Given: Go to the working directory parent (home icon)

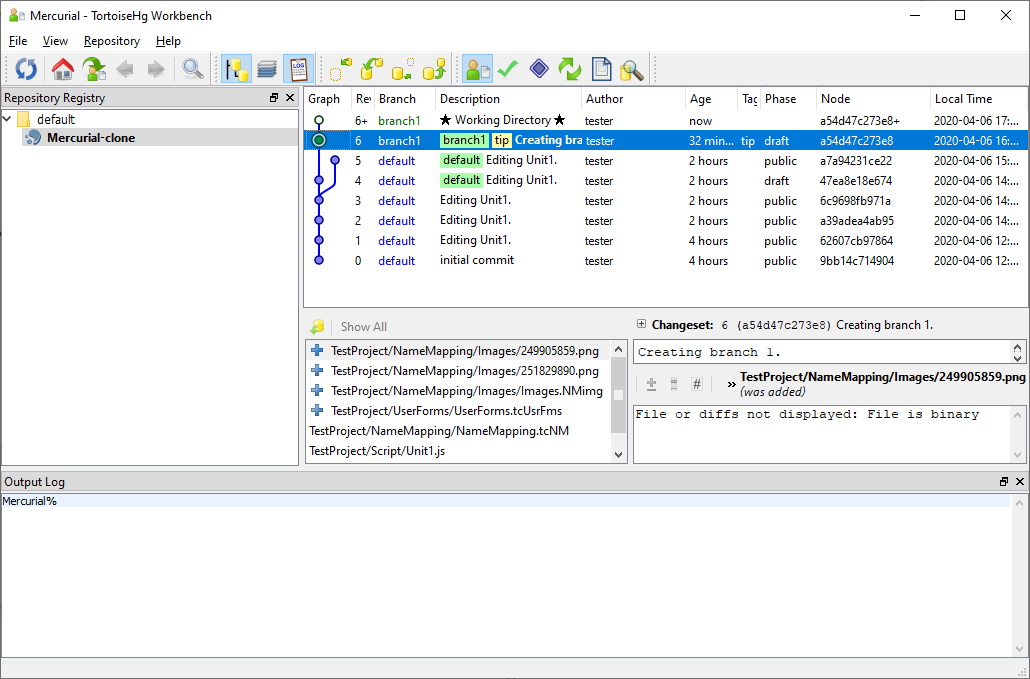Looking at the screenshot, I should (63, 69).
